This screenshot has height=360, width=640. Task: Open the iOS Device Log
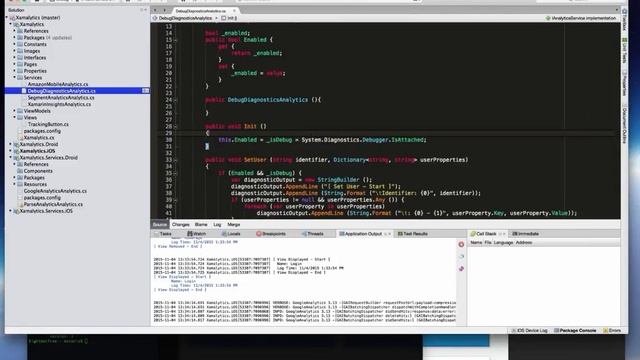tap(529, 331)
